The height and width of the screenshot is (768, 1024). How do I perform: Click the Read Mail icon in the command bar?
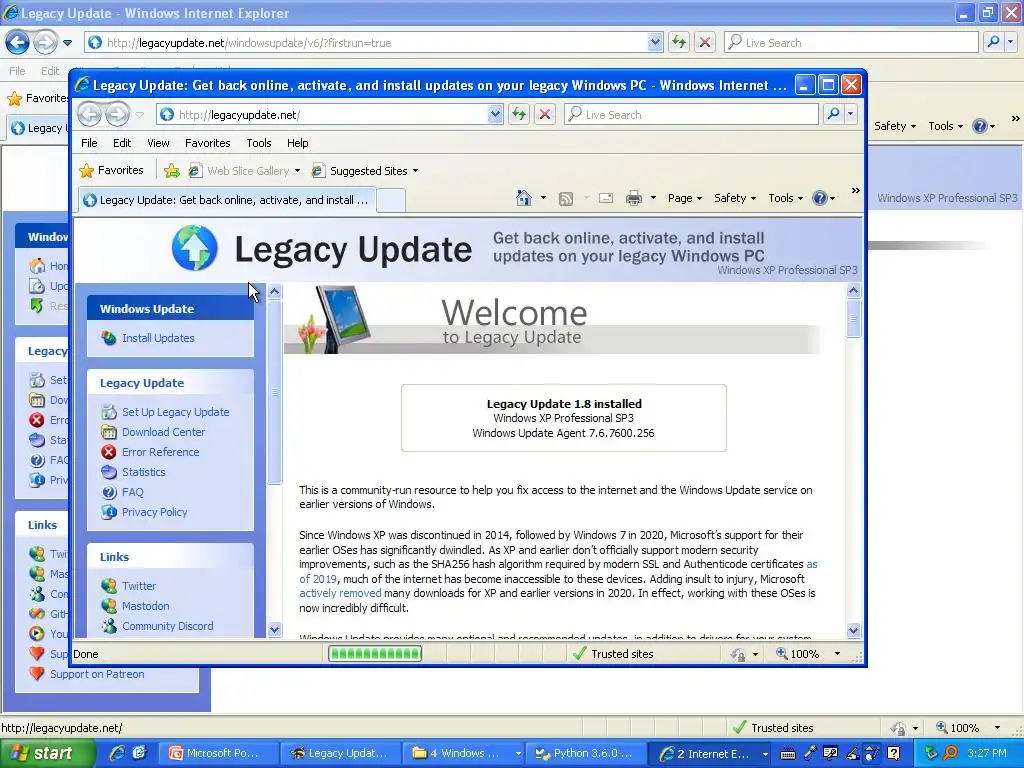(x=606, y=198)
